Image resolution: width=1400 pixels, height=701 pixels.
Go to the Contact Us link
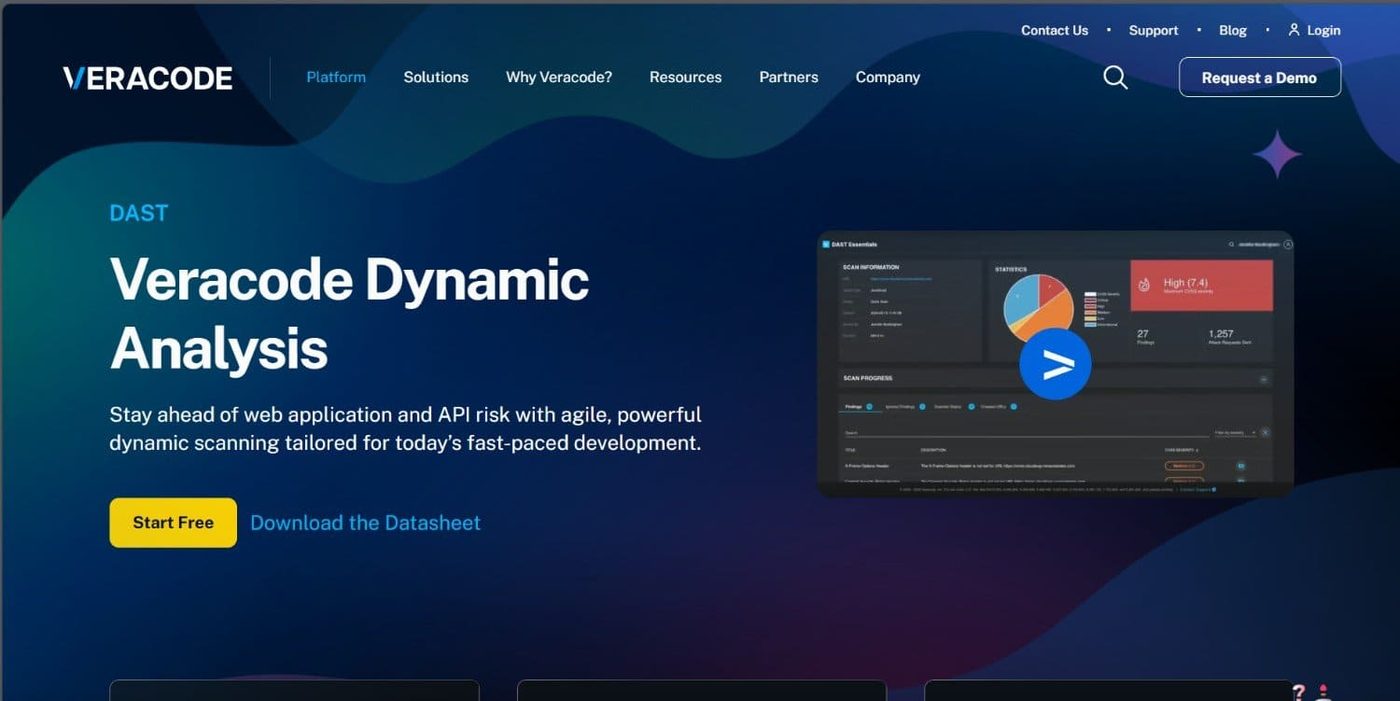(x=1054, y=30)
